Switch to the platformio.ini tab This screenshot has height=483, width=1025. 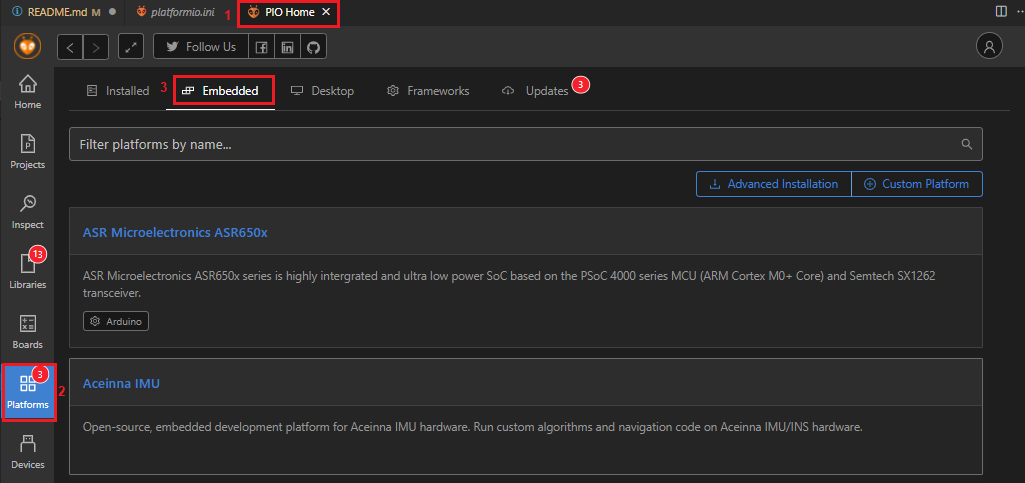click(x=175, y=12)
